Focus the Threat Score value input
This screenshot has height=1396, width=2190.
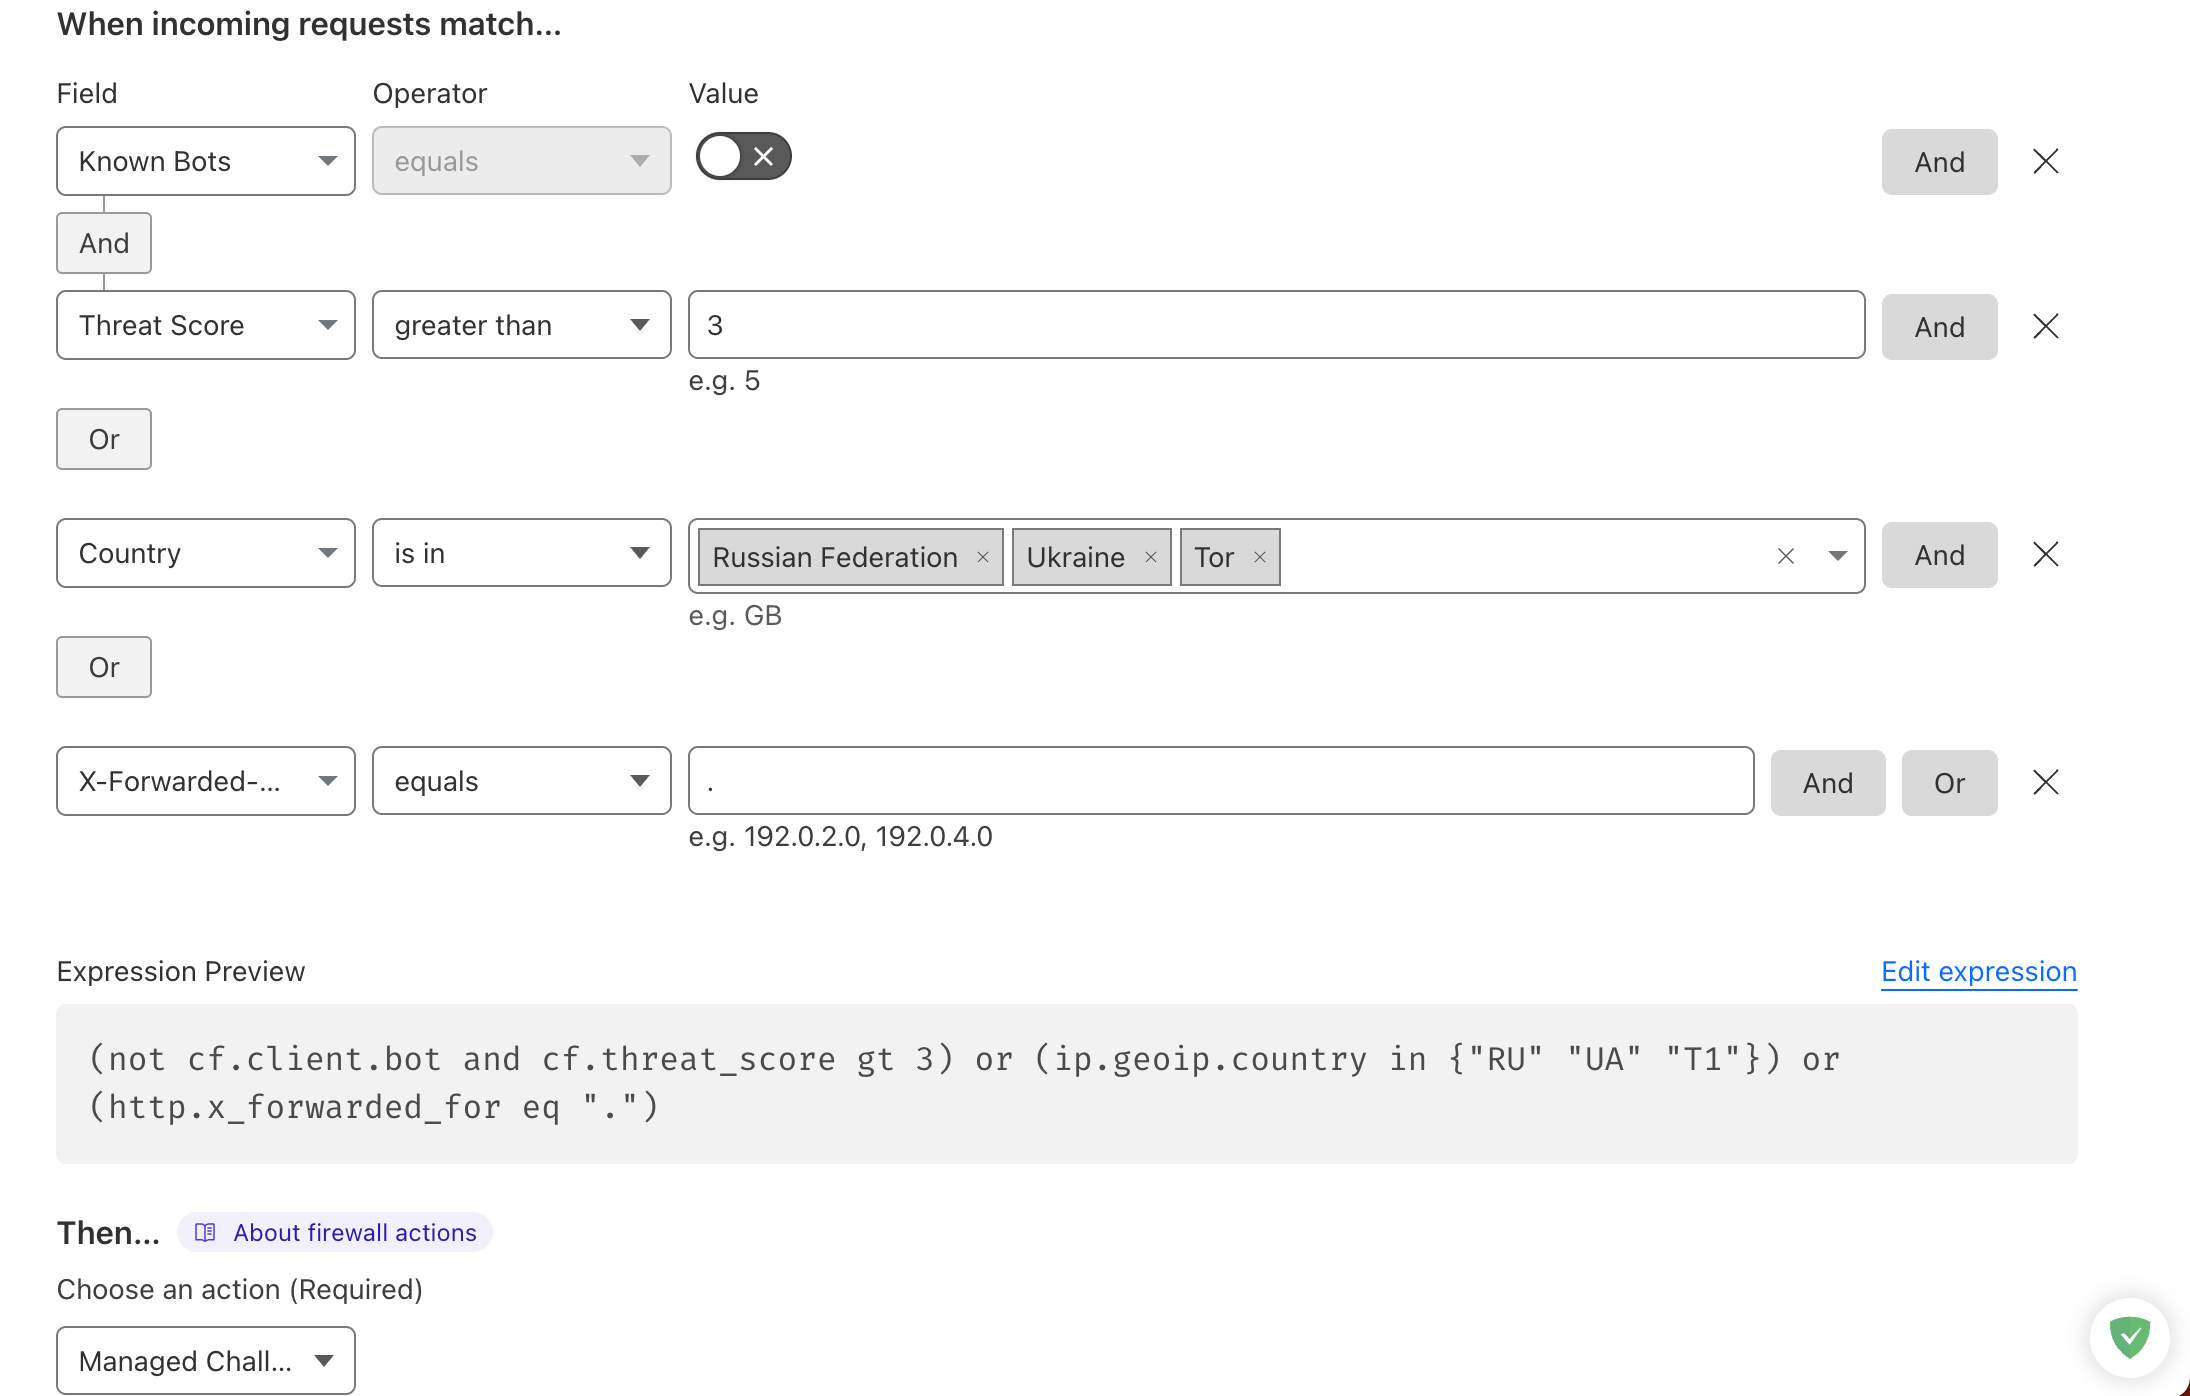click(x=1275, y=325)
